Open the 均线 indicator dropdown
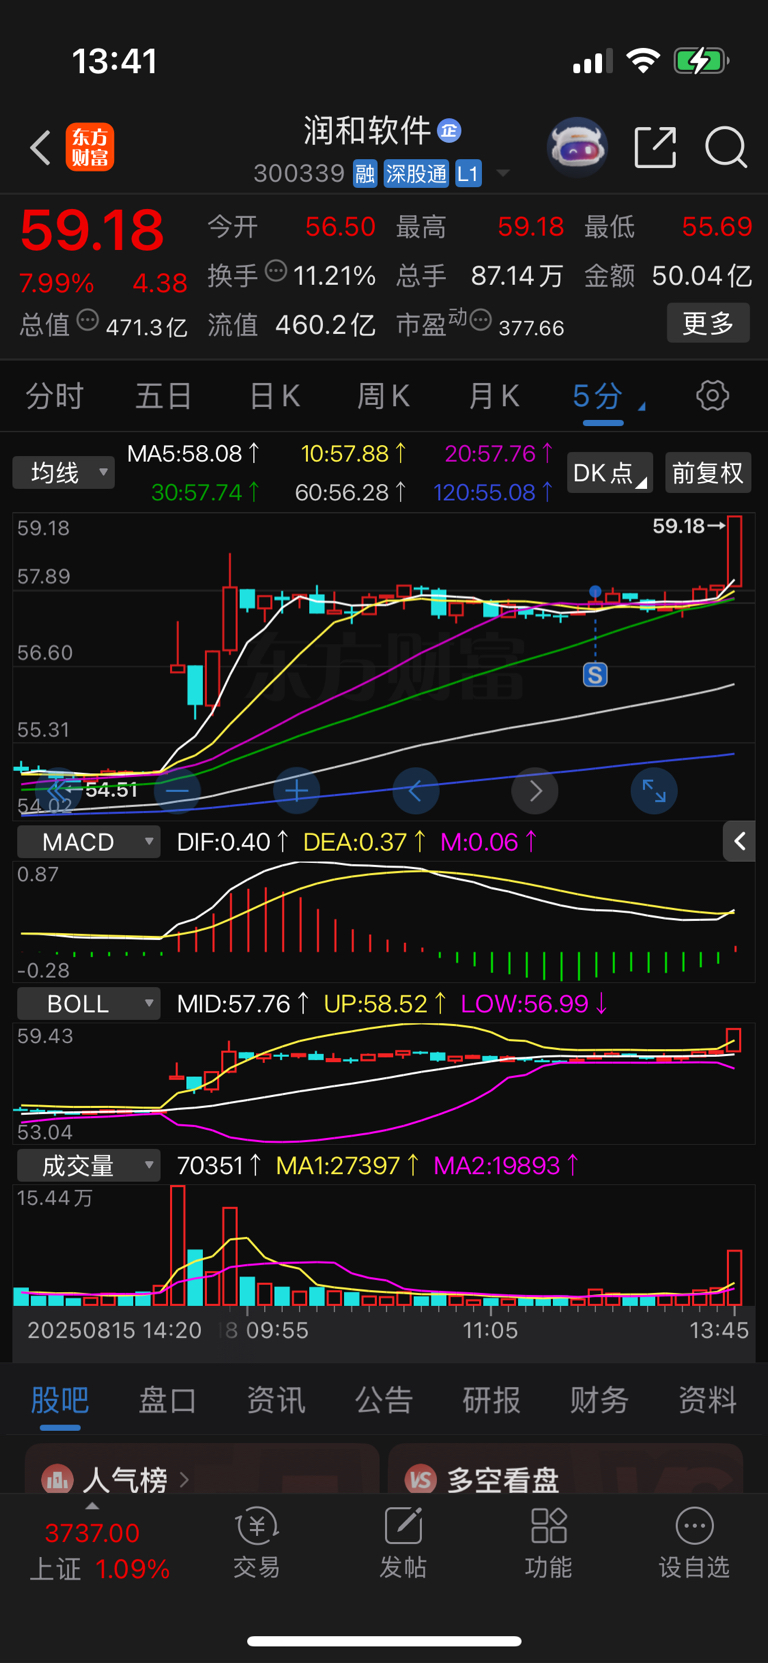 63,472
